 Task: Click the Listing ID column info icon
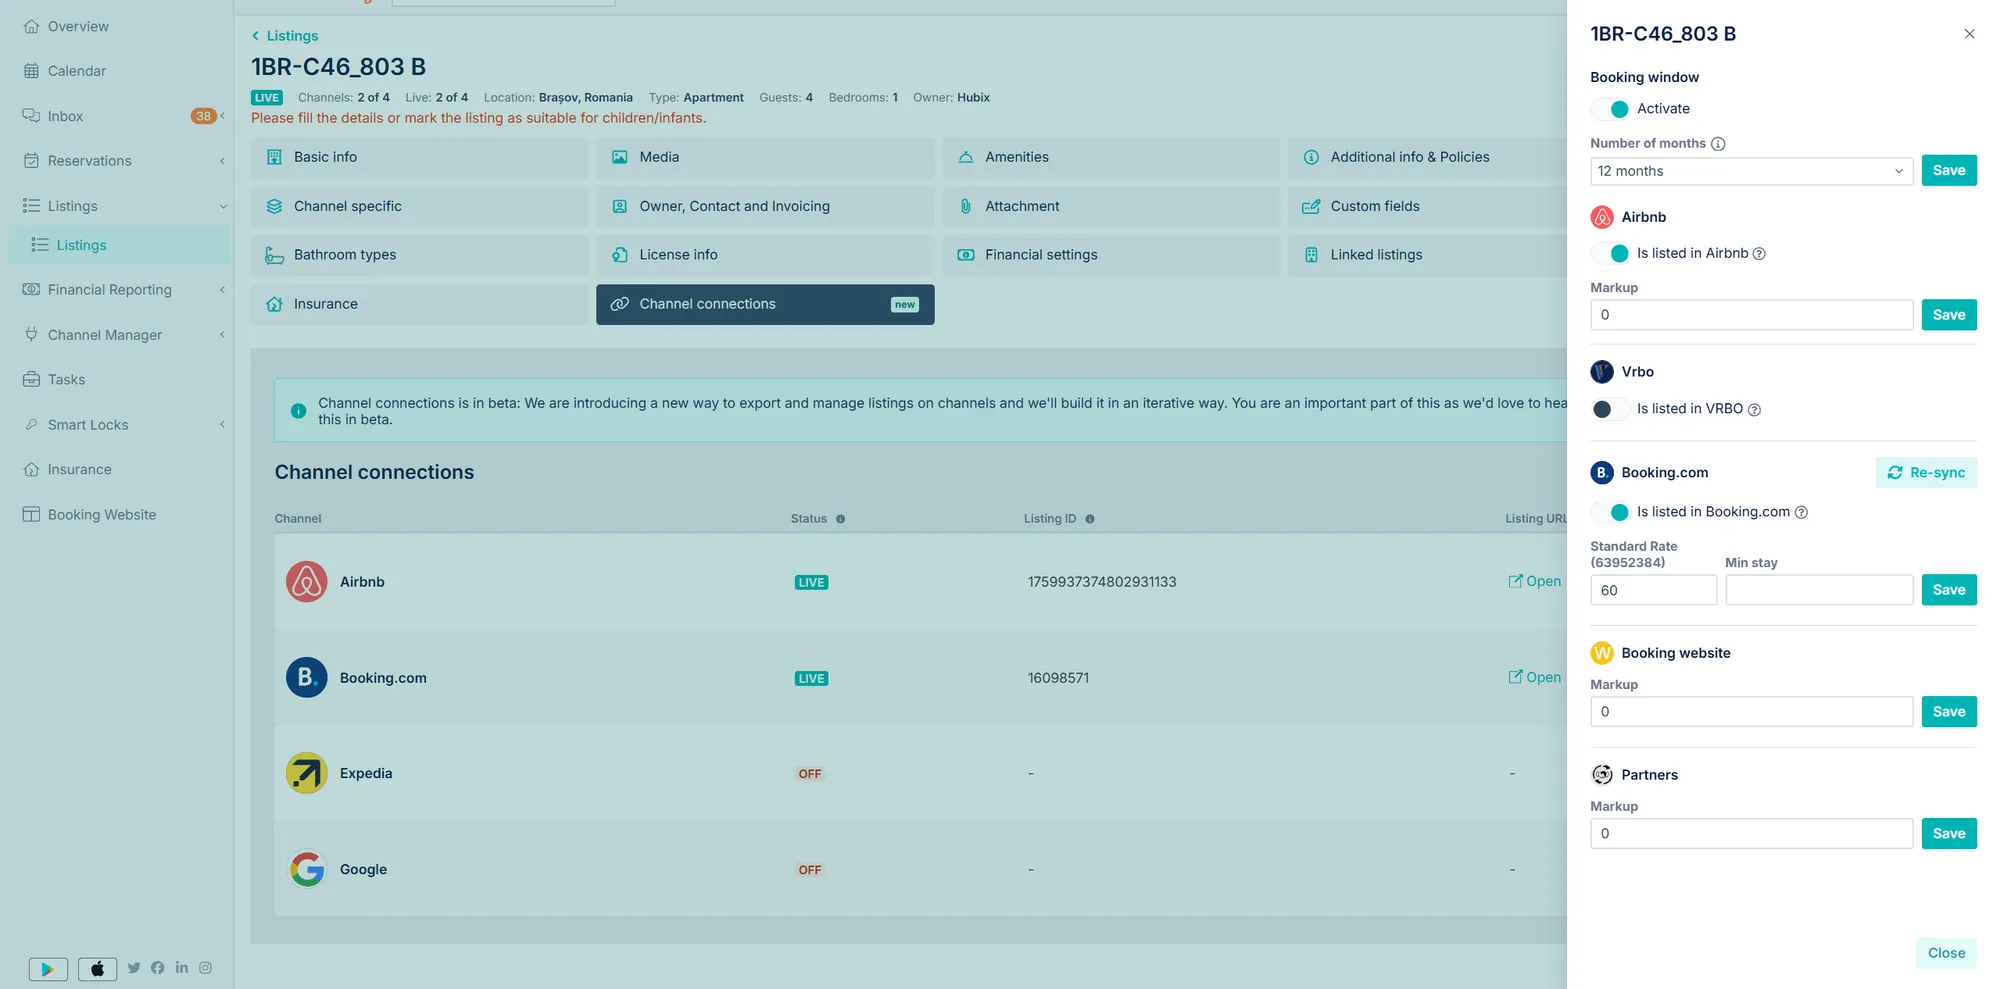point(1090,519)
